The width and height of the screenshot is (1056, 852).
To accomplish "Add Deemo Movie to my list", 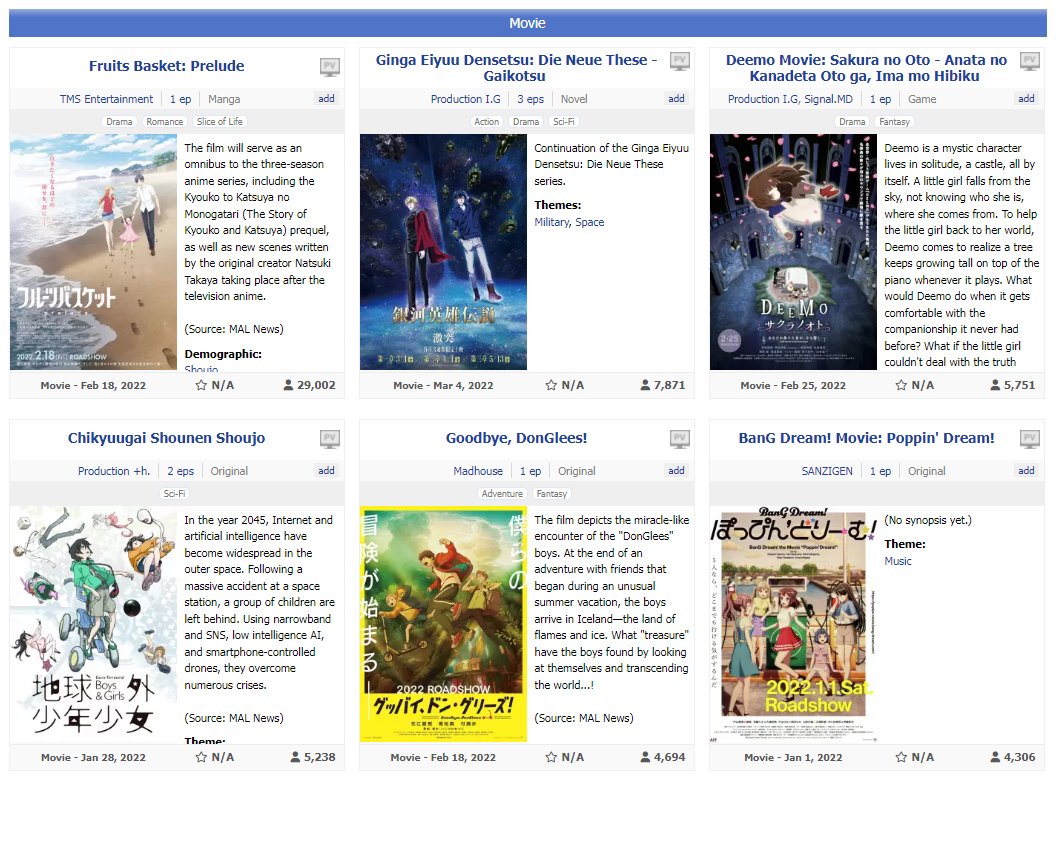I will point(1026,98).
